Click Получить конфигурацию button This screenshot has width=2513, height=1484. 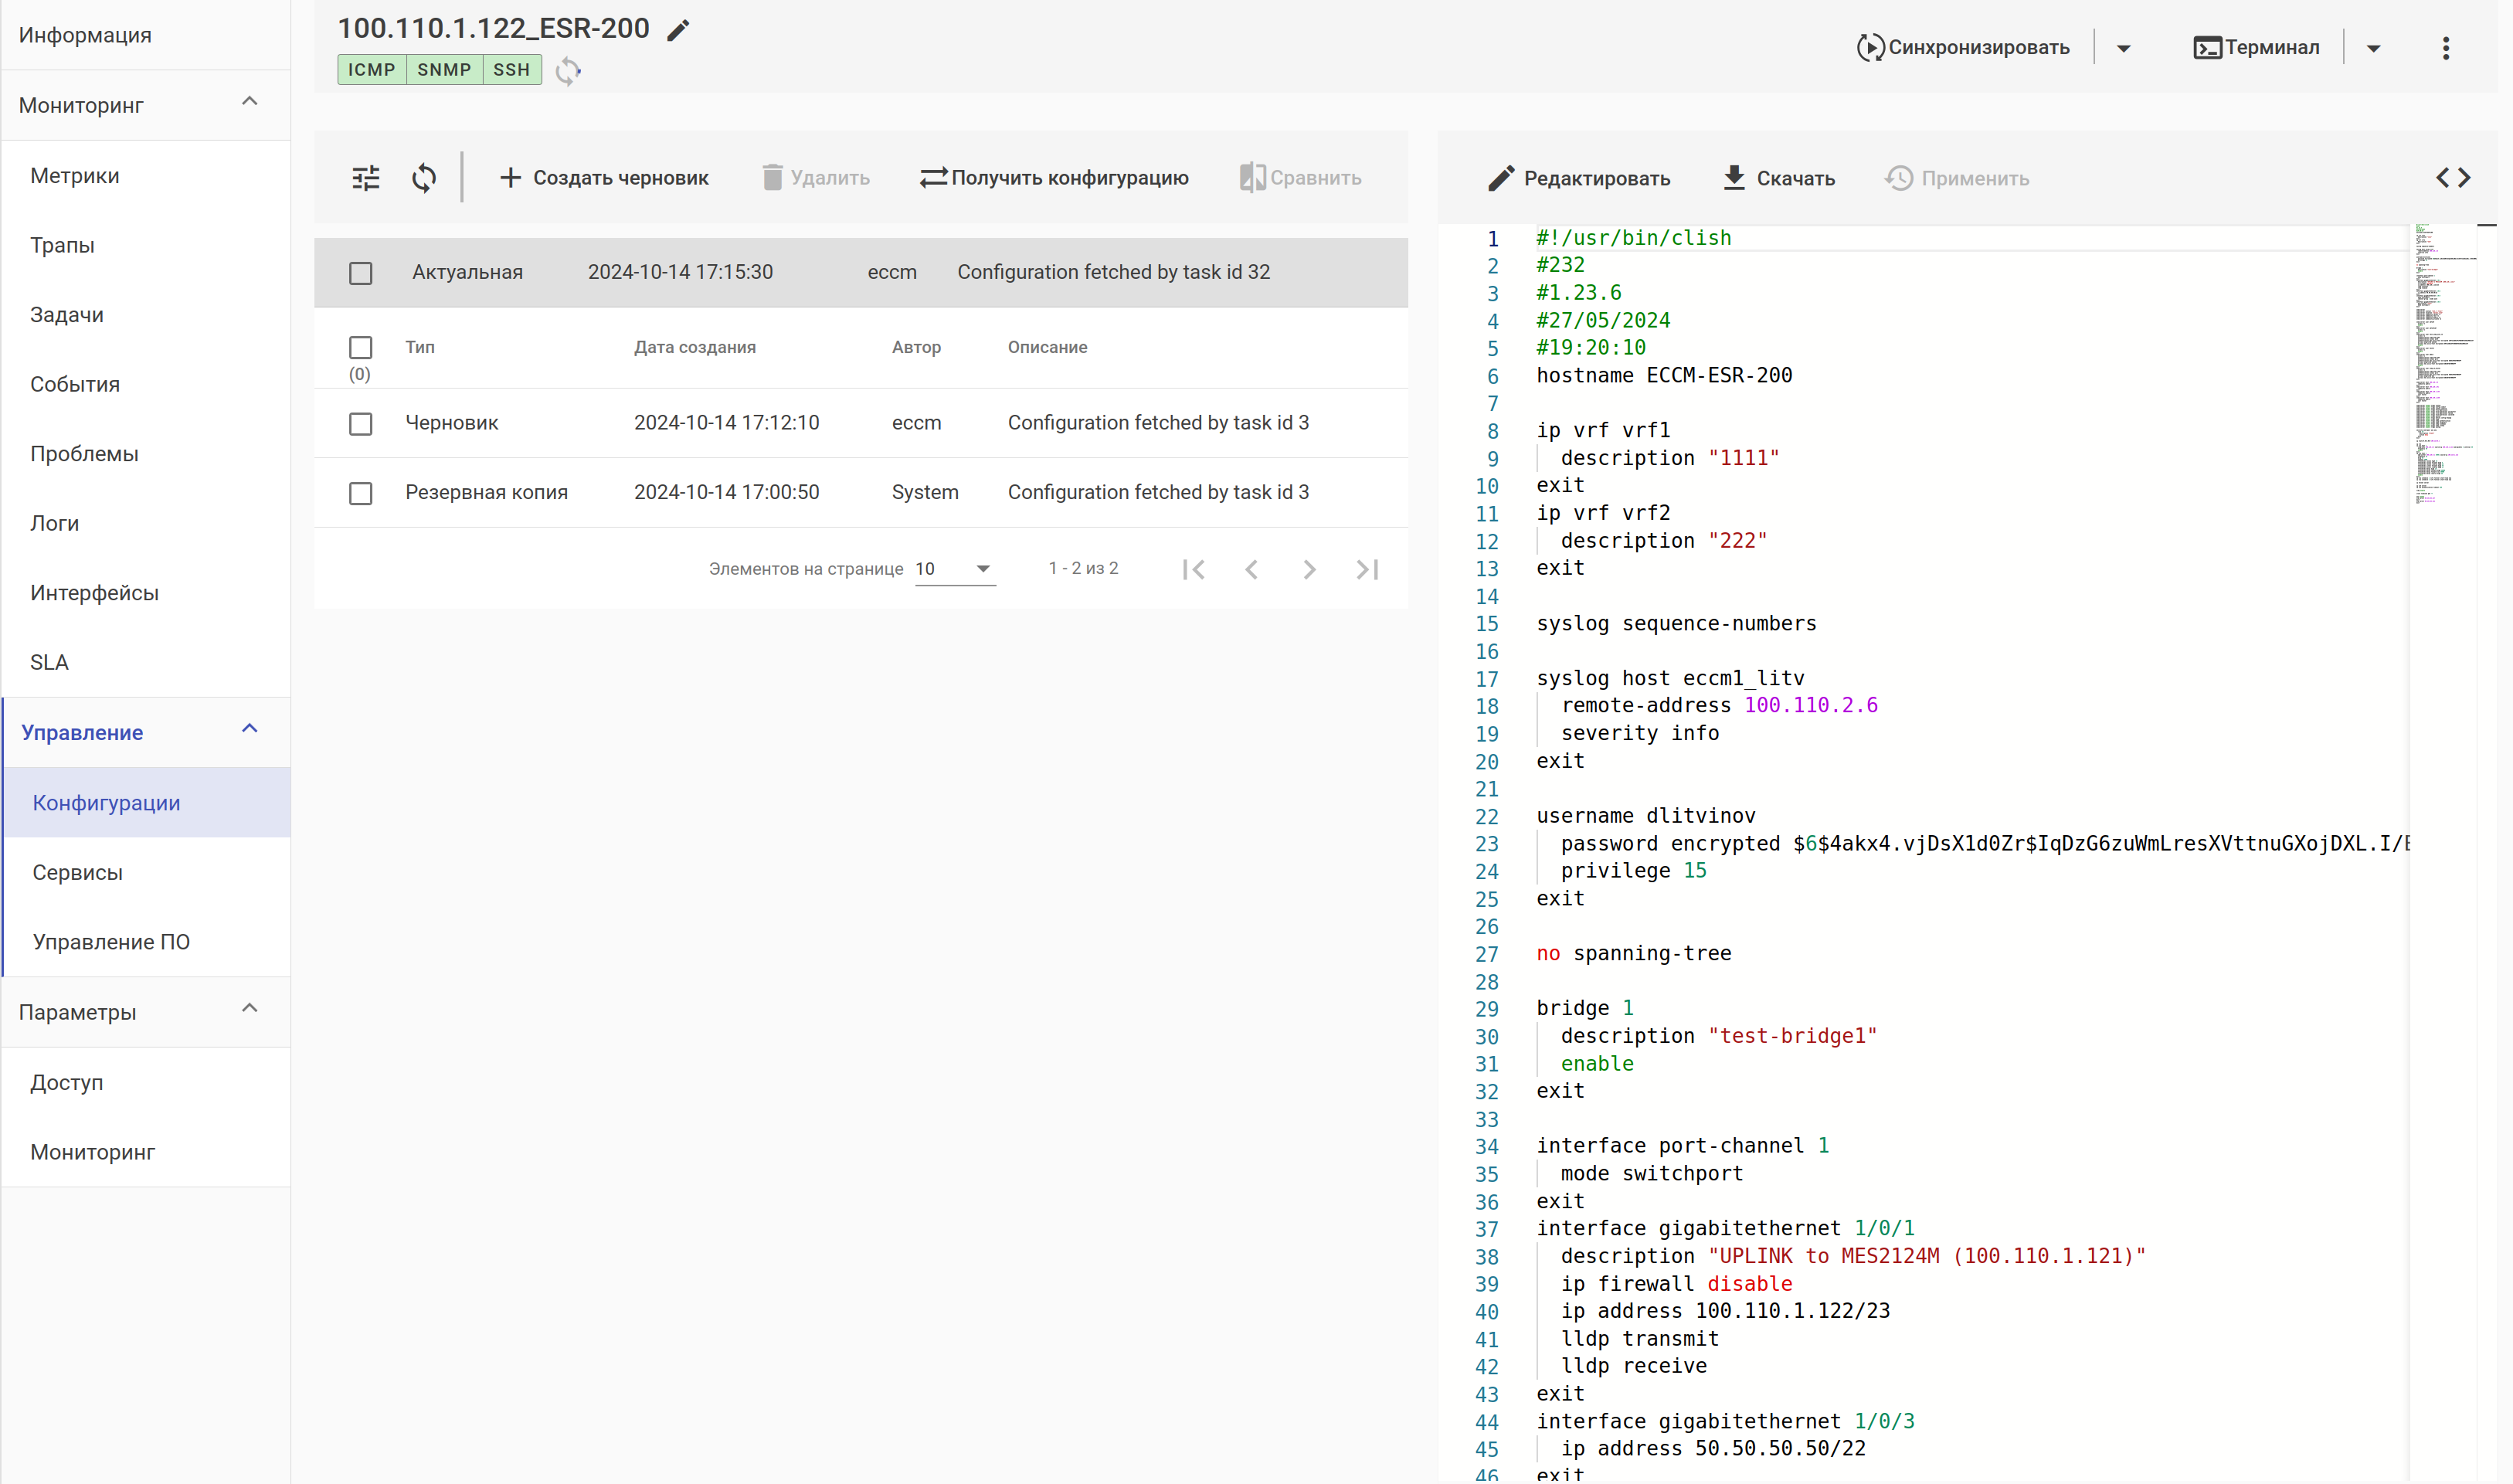(x=1054, y=178)
